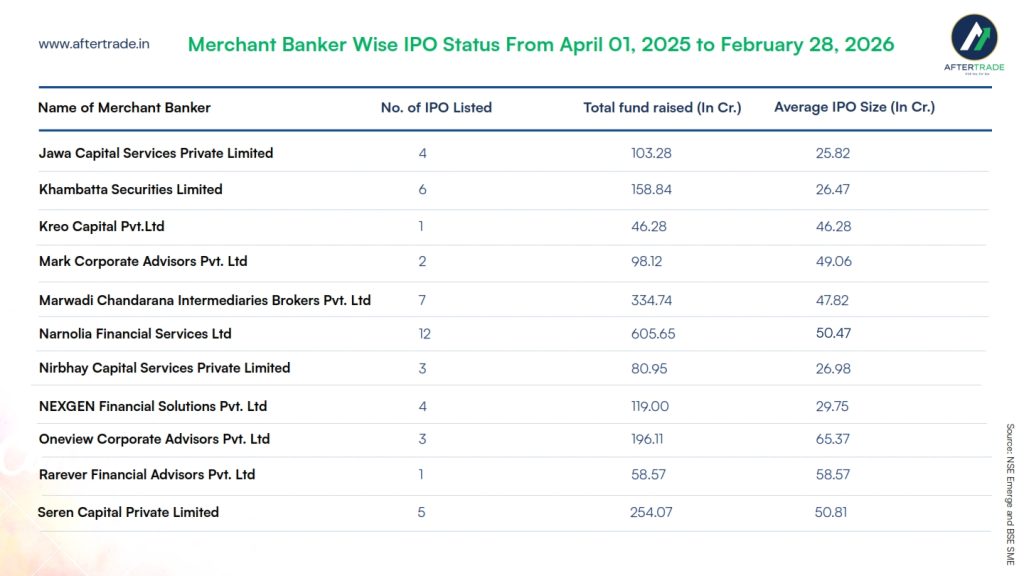Image resolution: width=1024 pixels, height=576 pixels.
Task: Click the Aftertrade logo icon
Action: [x=973, y=37]
